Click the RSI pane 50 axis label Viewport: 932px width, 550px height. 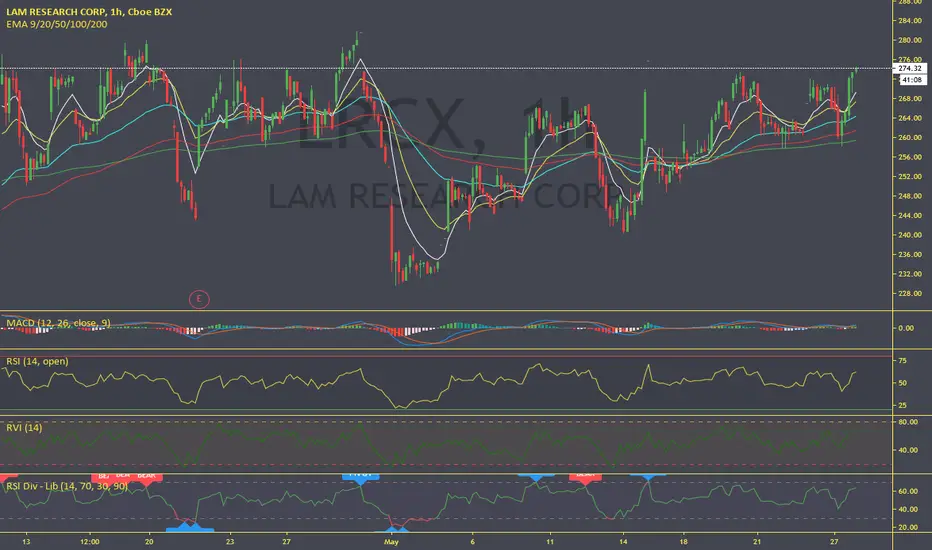[x=902, y=383]
